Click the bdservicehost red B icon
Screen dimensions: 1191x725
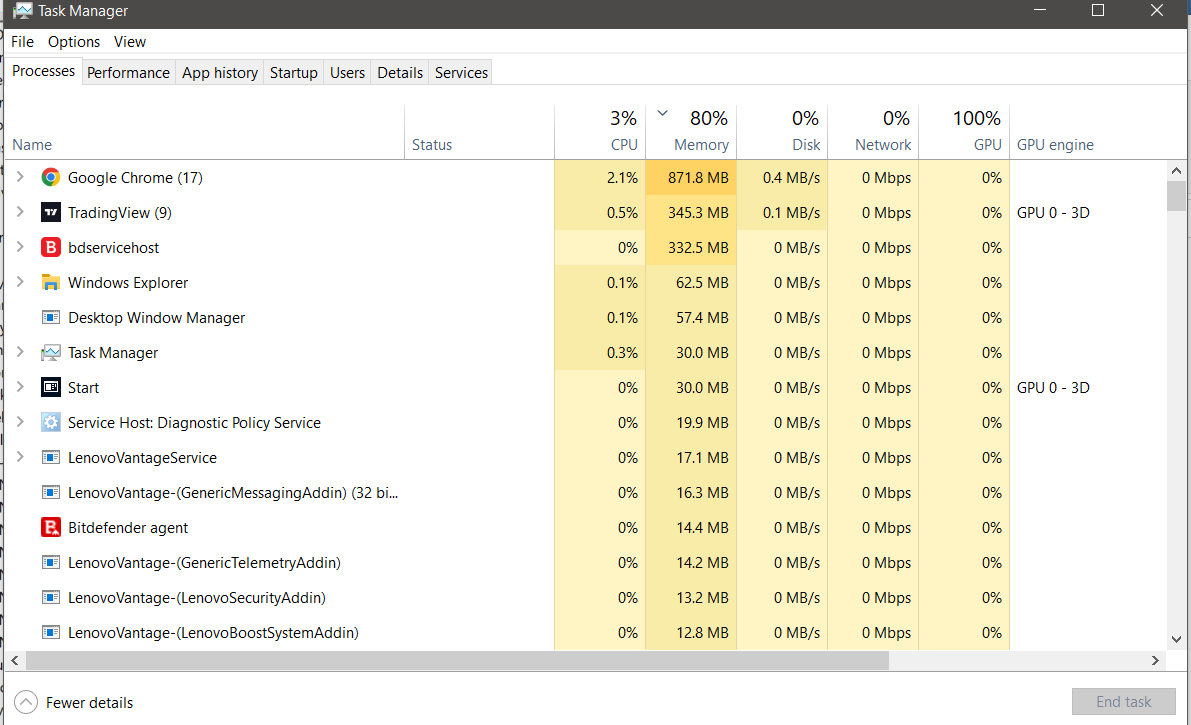51,248
